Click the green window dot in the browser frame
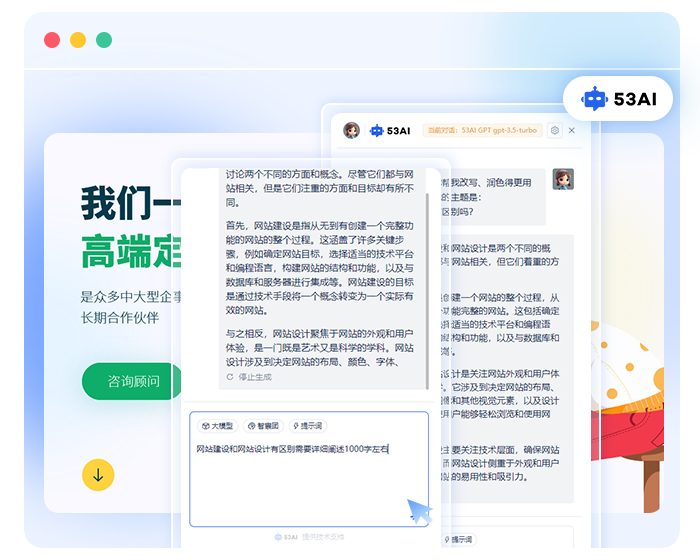The width and height of the screenshot is (700, 560). [x=104, y=40]
